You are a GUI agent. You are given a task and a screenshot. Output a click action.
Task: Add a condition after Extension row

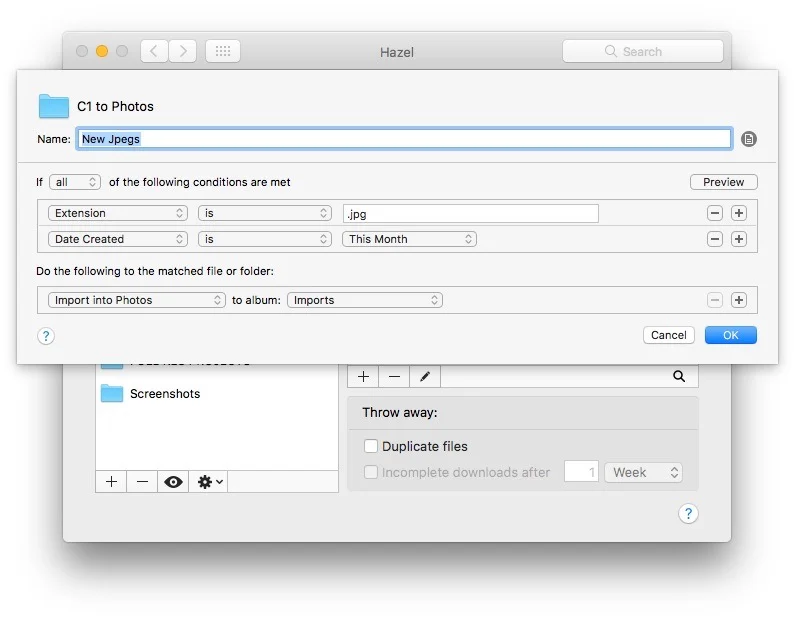(739, 213)
